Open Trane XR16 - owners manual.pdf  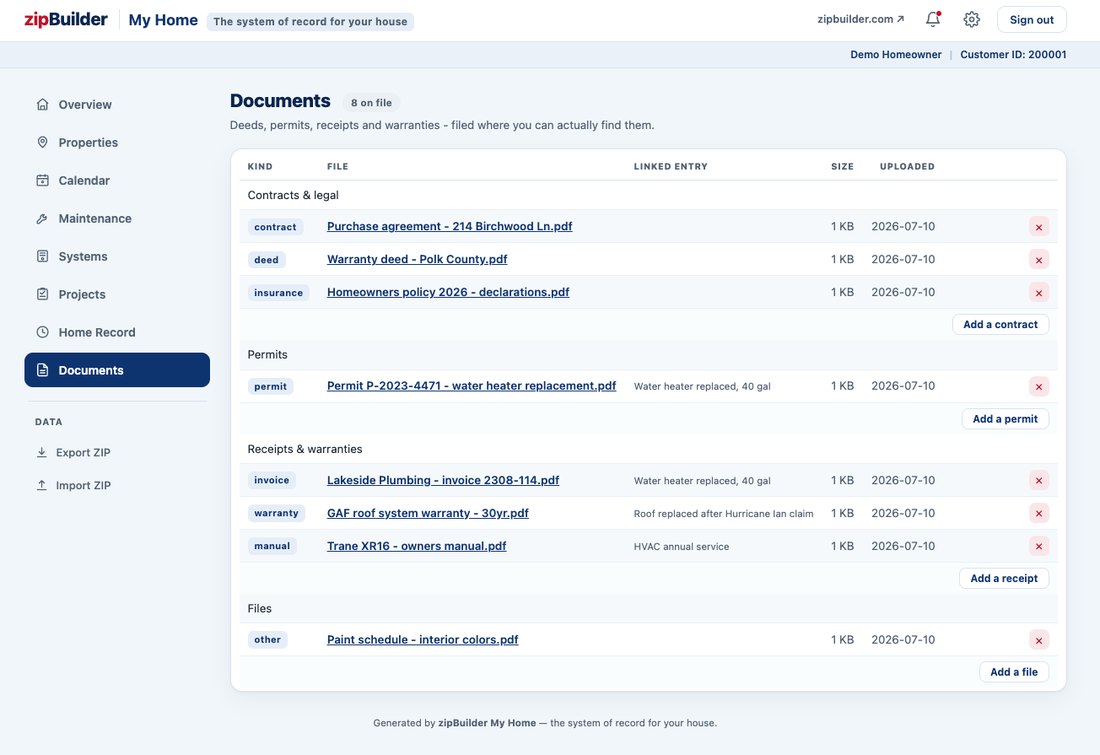417,546
